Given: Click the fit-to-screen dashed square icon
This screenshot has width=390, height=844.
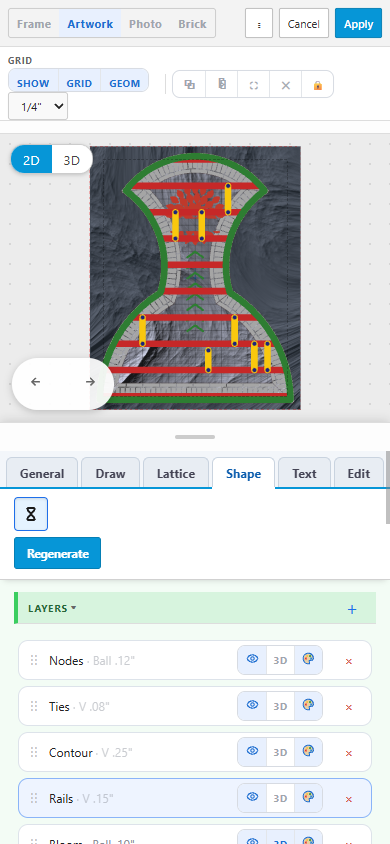Looking at the screenshot, I should pyautogui.click(x=253, y=85).
